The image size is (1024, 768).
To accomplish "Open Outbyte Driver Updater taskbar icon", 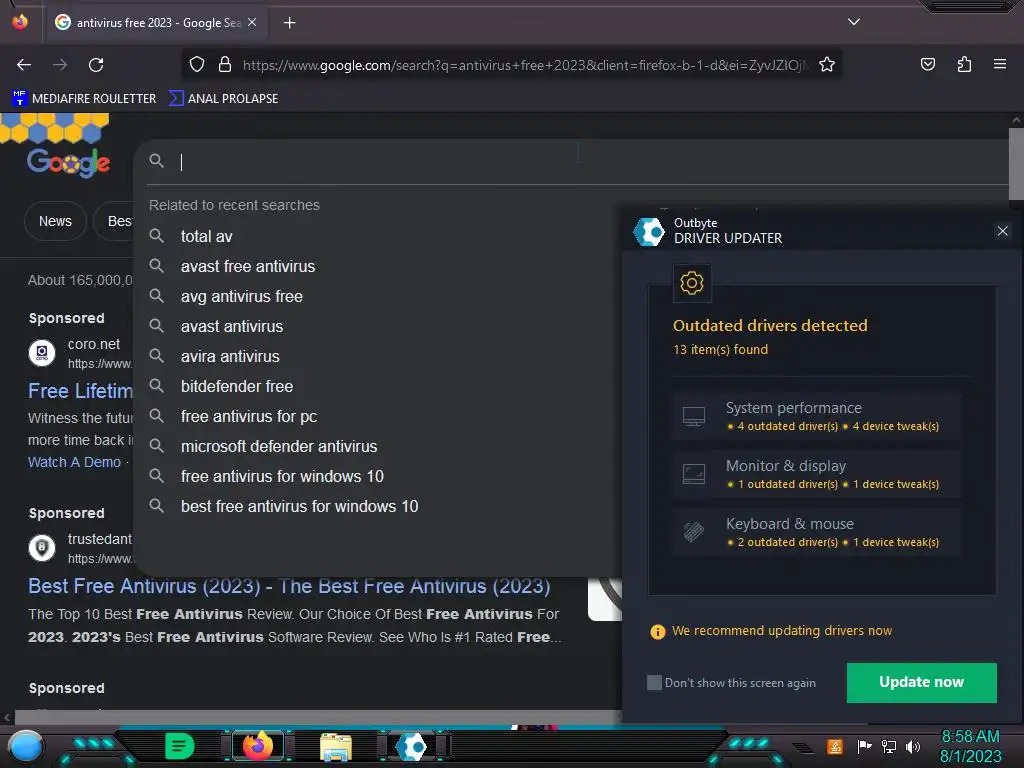I will [413, 746].
